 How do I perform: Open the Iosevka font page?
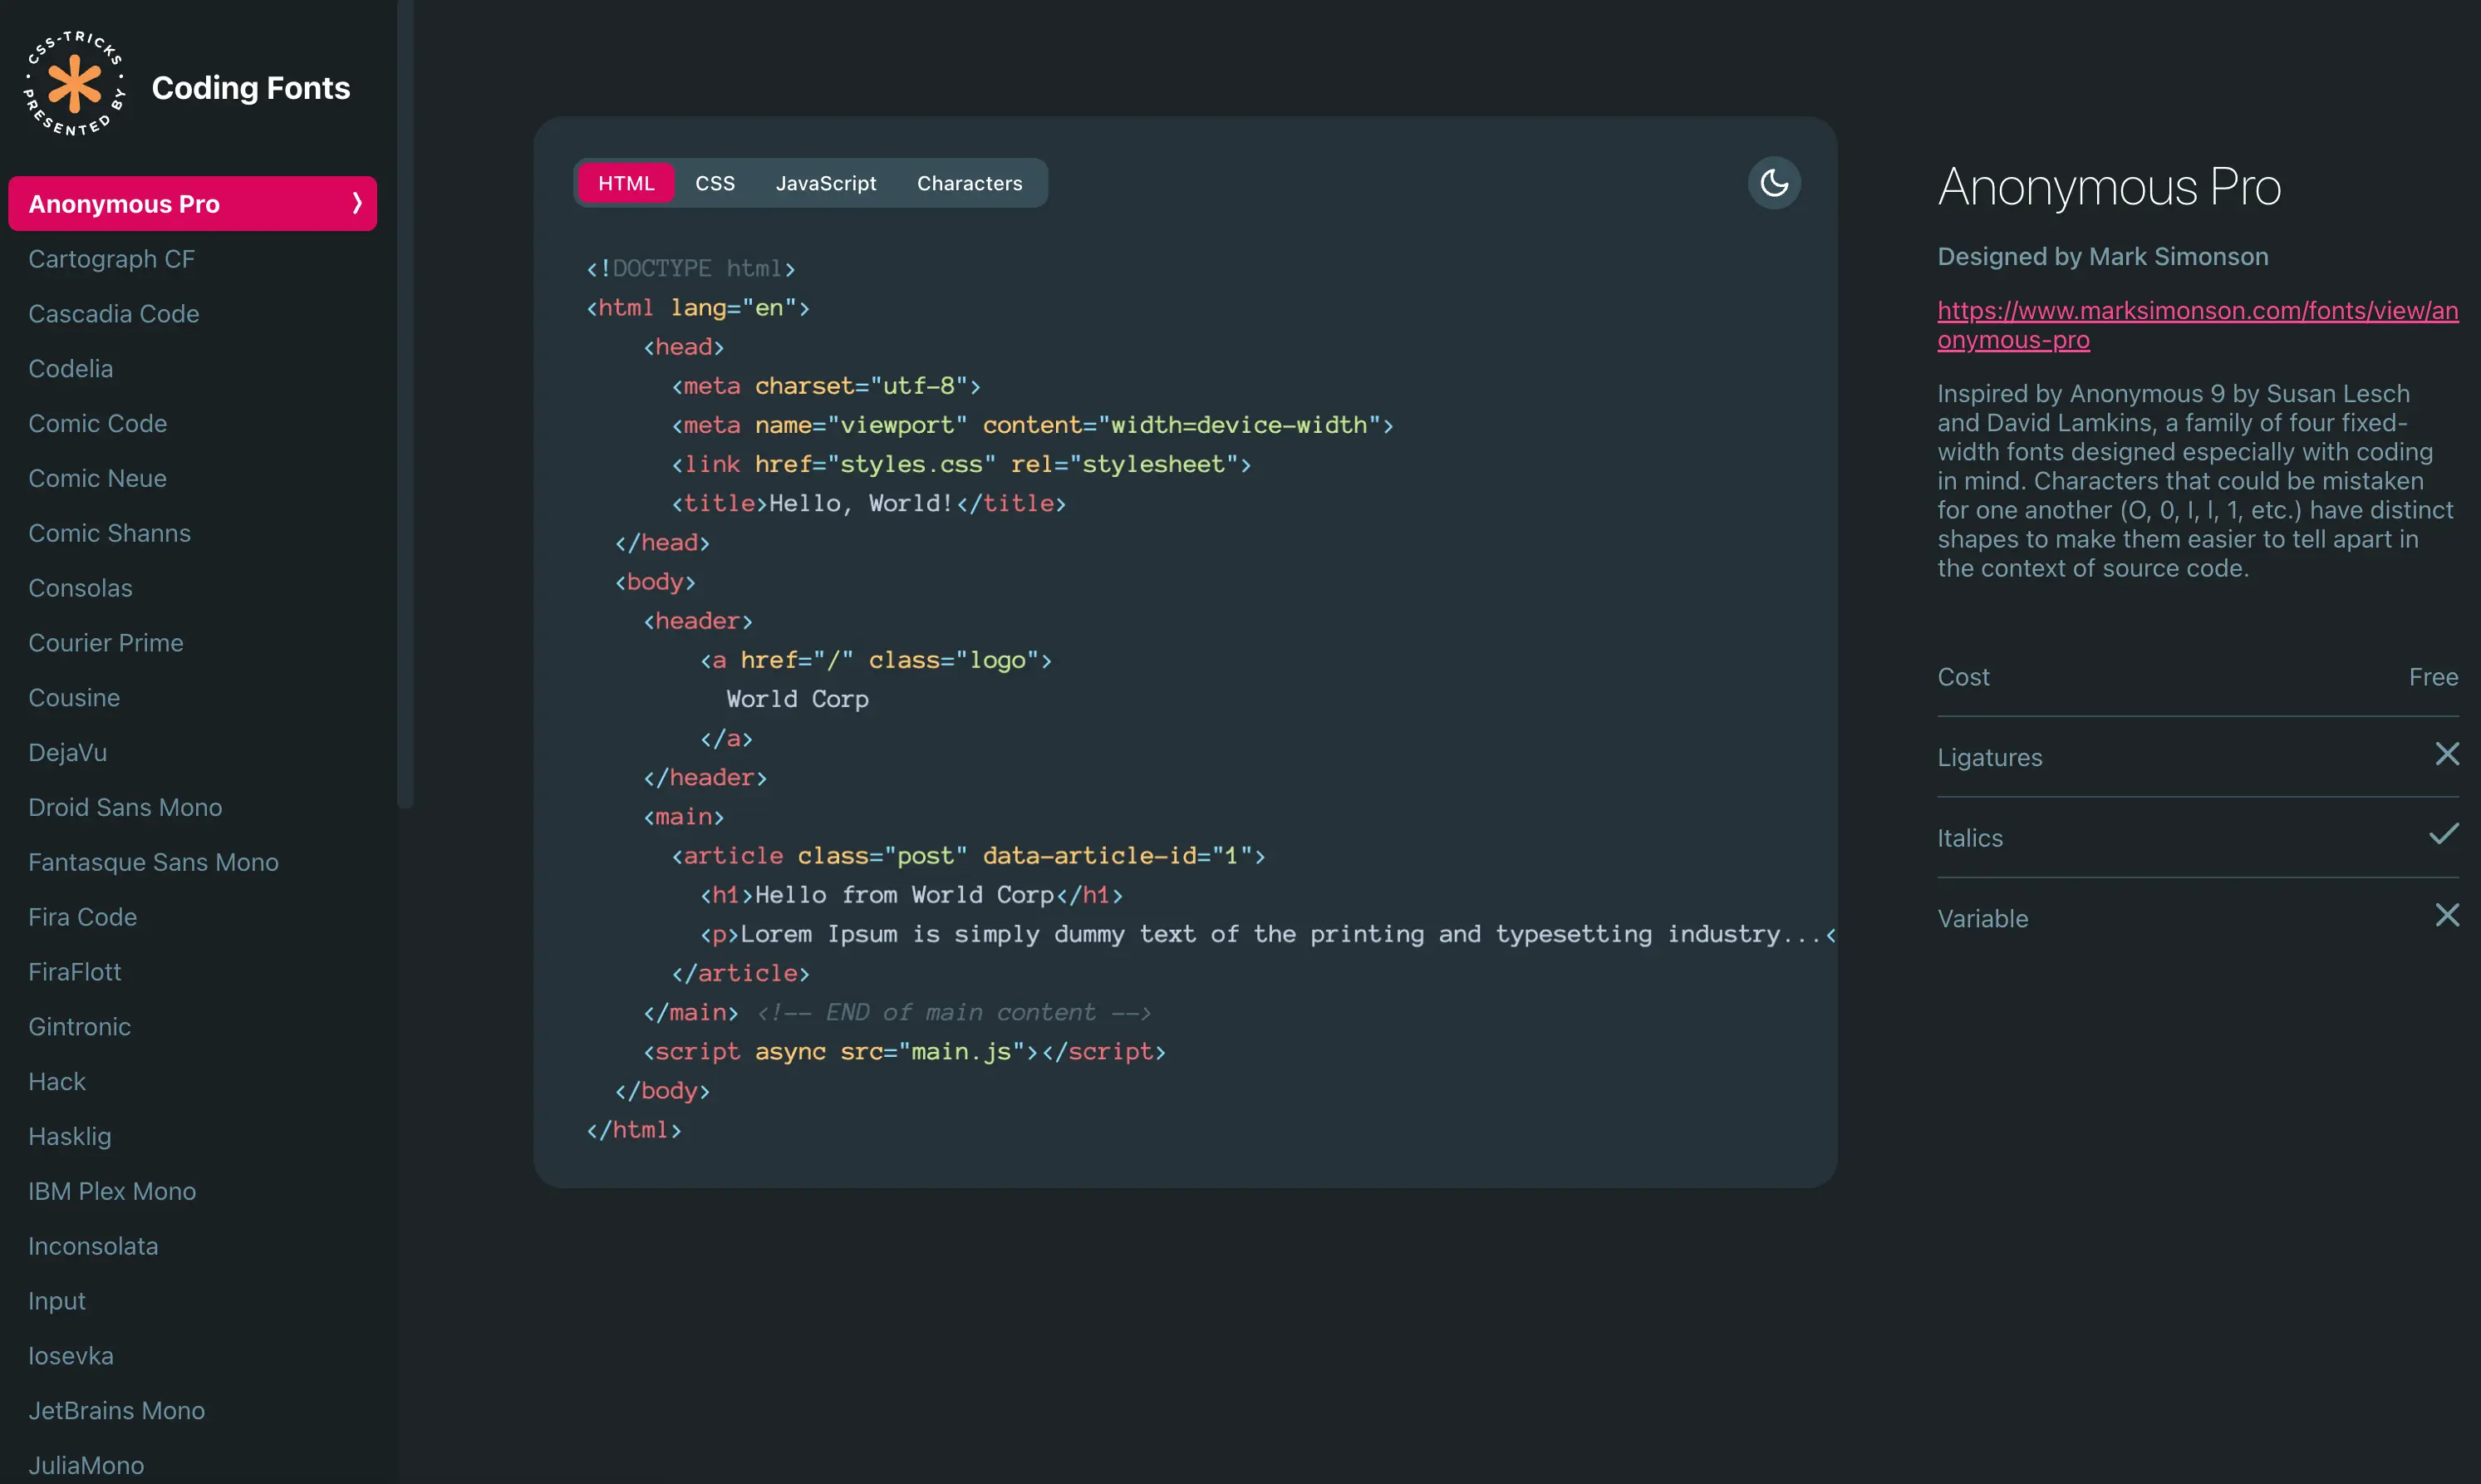[x=71, y=1356]
